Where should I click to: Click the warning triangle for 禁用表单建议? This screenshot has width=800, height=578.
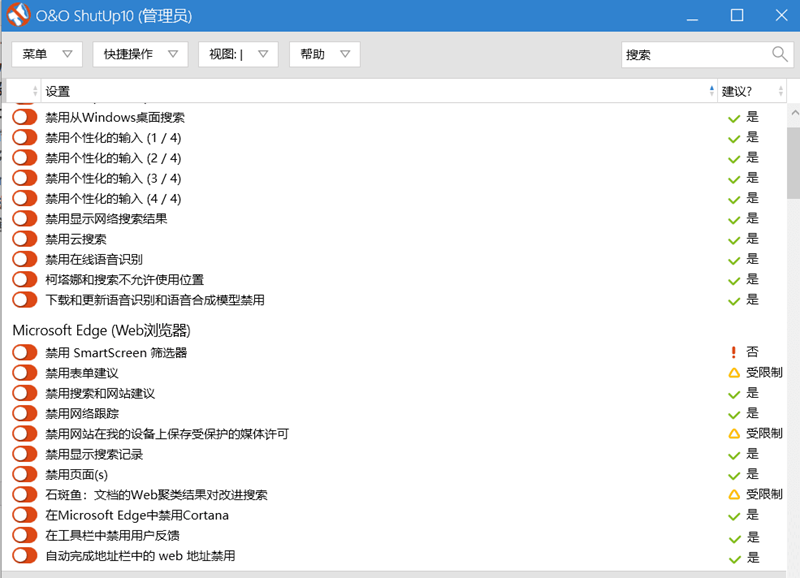(x=734, y=373)
